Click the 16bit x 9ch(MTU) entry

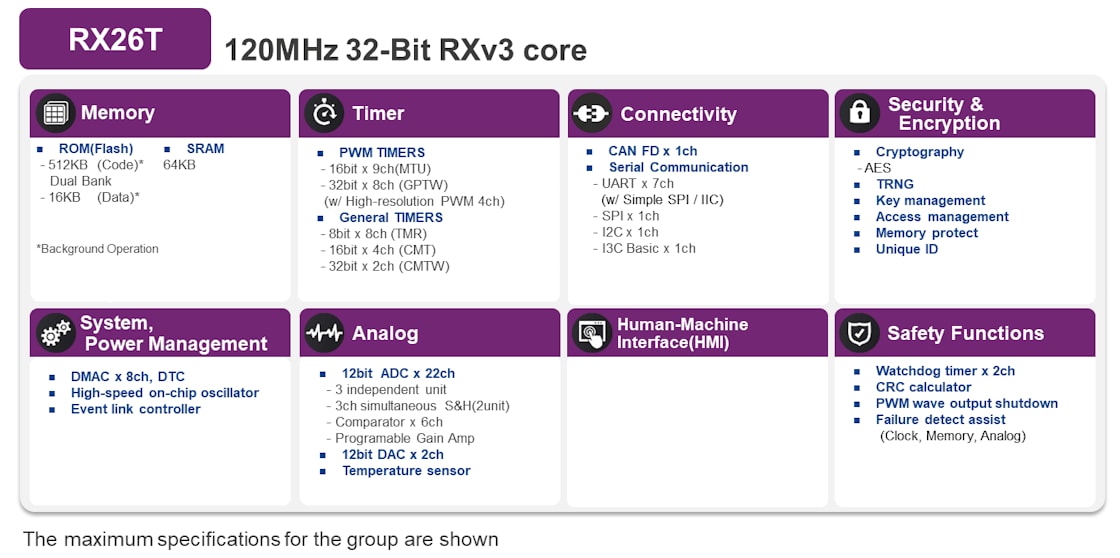pos(374,169)
